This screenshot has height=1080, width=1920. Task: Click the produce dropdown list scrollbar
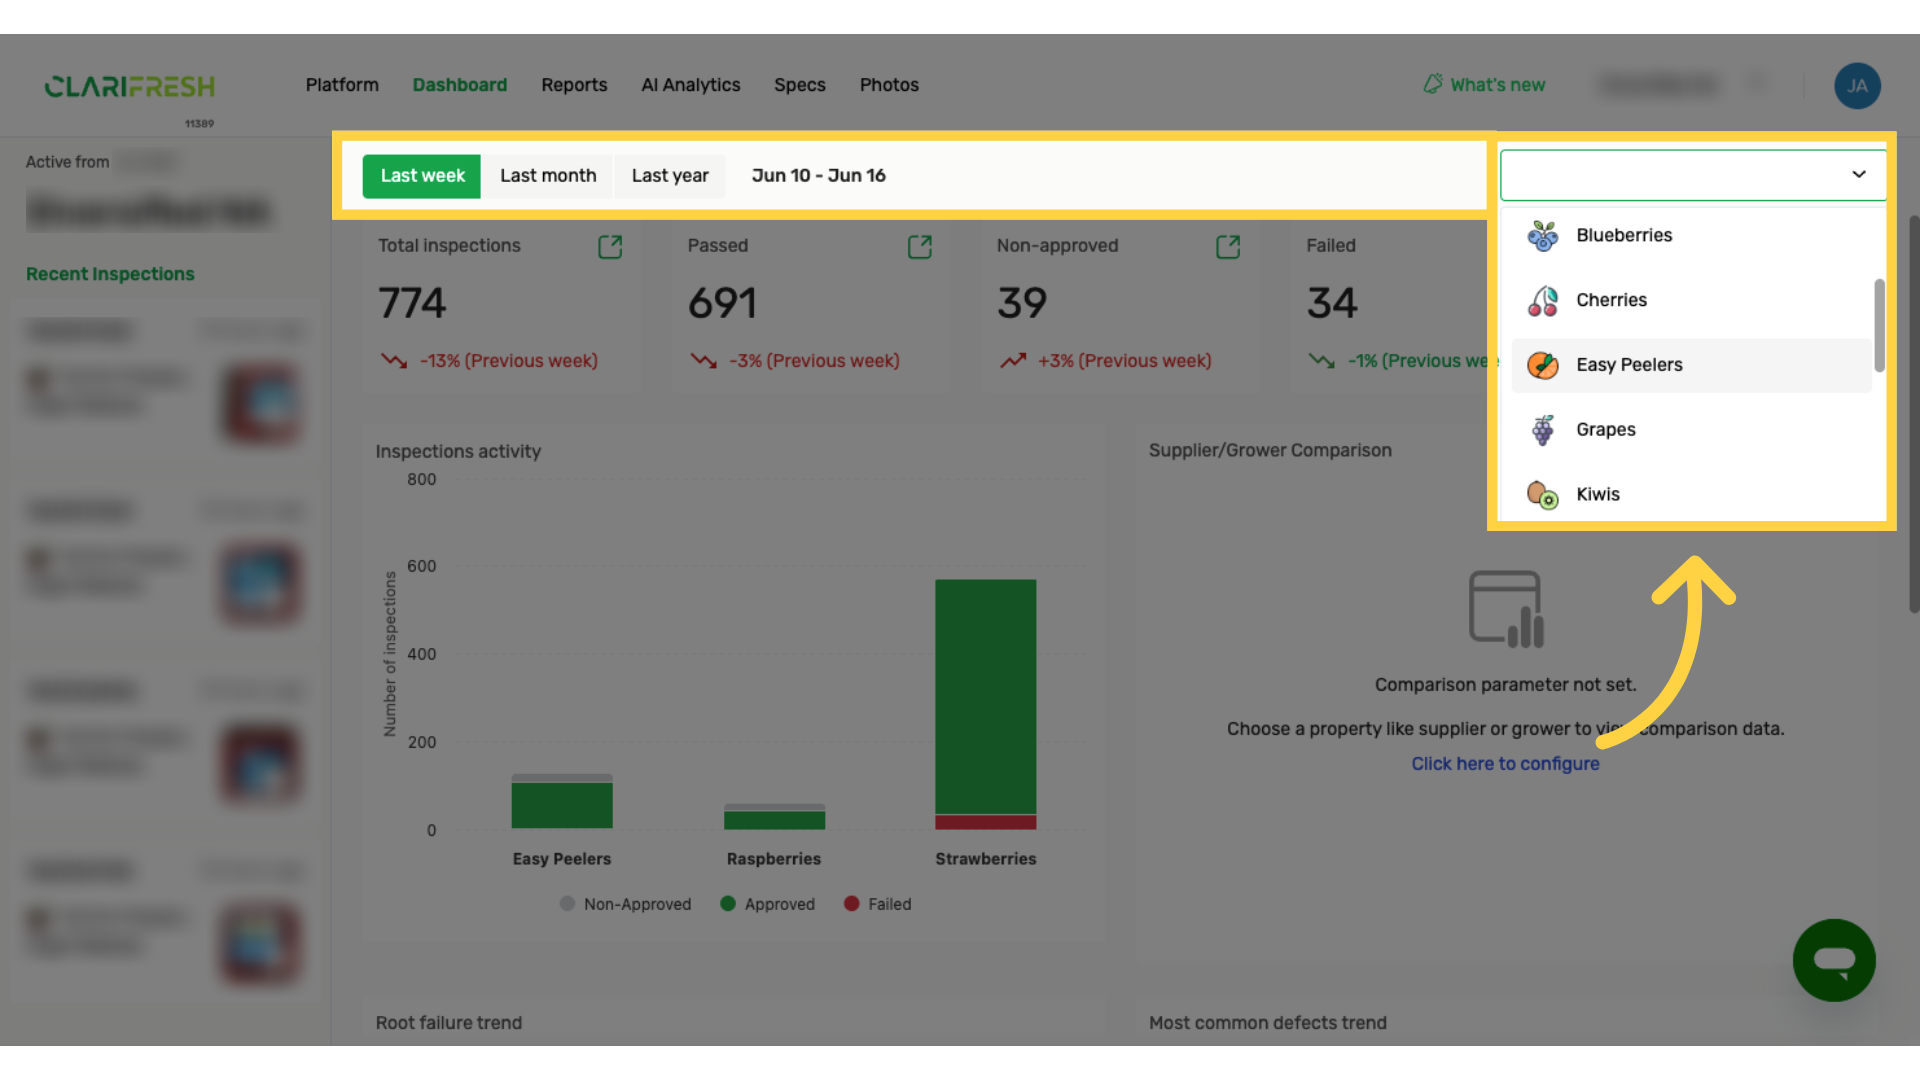[x=1879, y=325]
